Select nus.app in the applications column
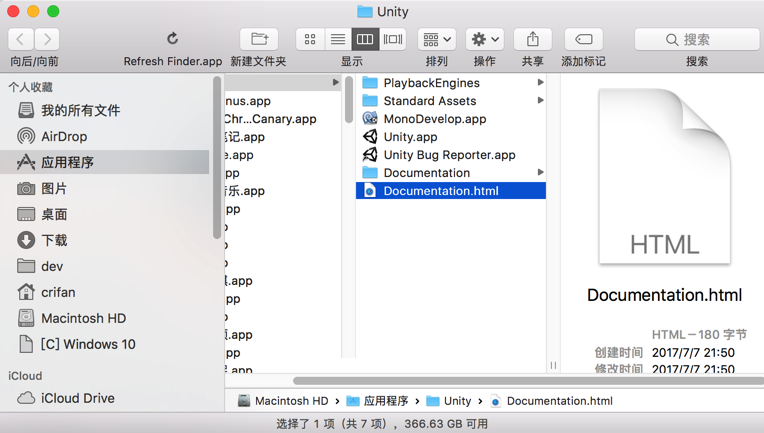The image size is (764, 433). pyautogui.click(x=248, y=101)
